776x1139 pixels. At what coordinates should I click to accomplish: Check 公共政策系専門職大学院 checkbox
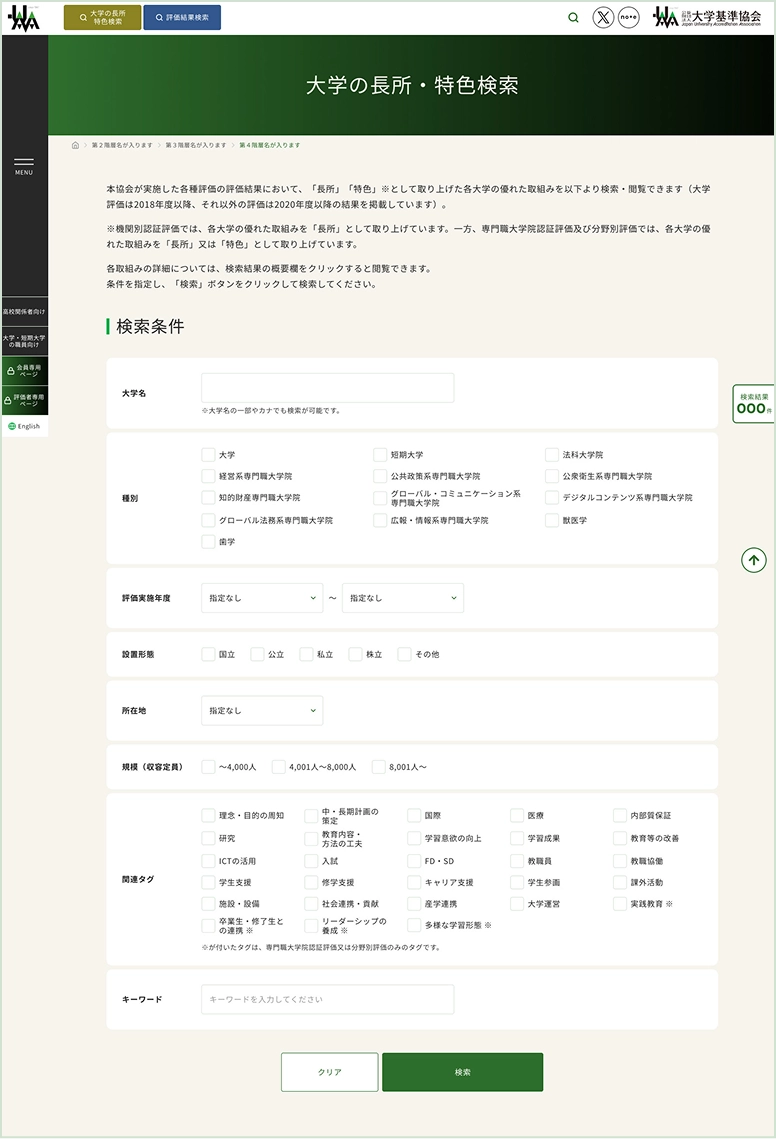(380, 477)
